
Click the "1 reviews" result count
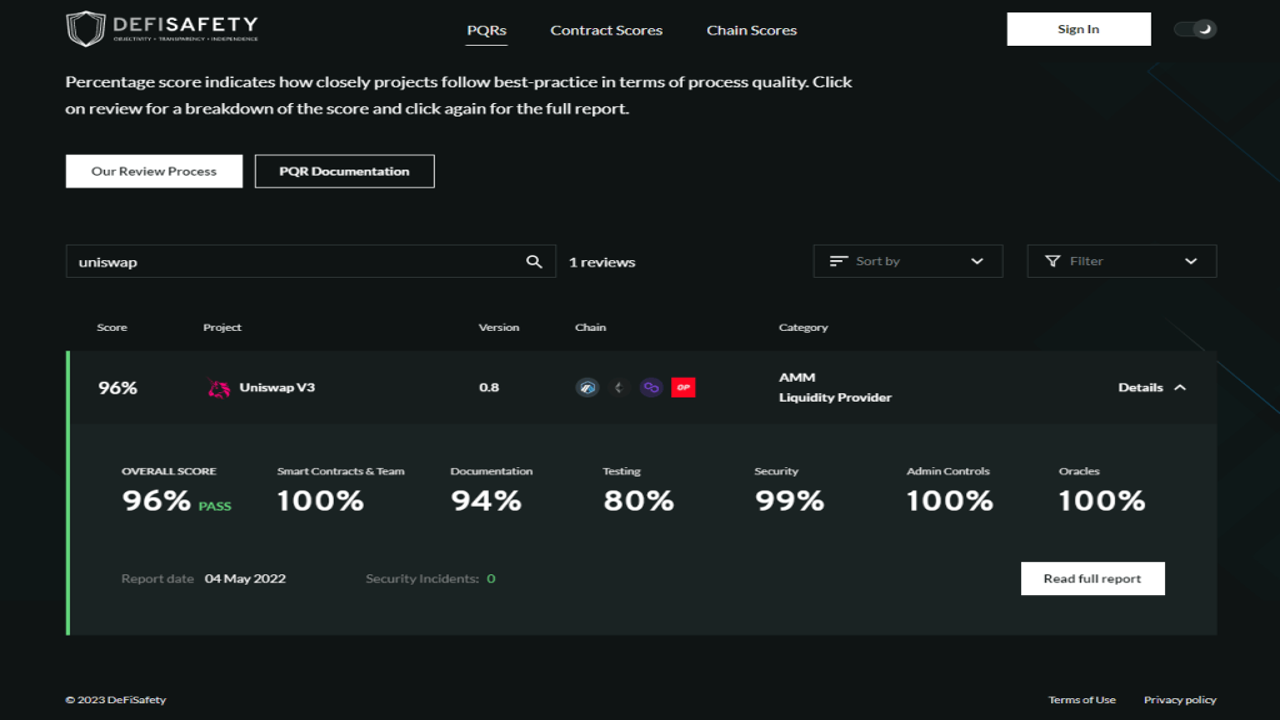pyautogui.click(x=602, y=262)
